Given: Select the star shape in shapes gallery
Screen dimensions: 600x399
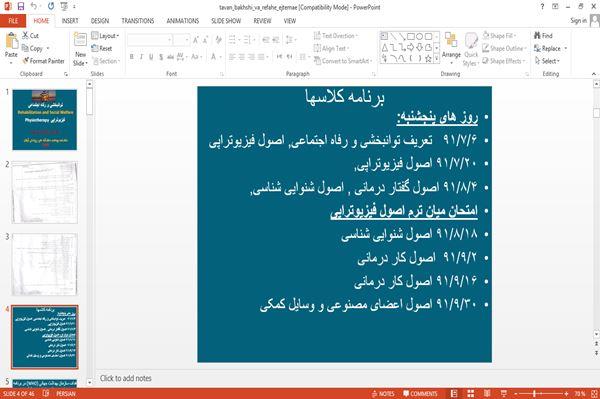Looking at the screenshot, I should 428,58.
